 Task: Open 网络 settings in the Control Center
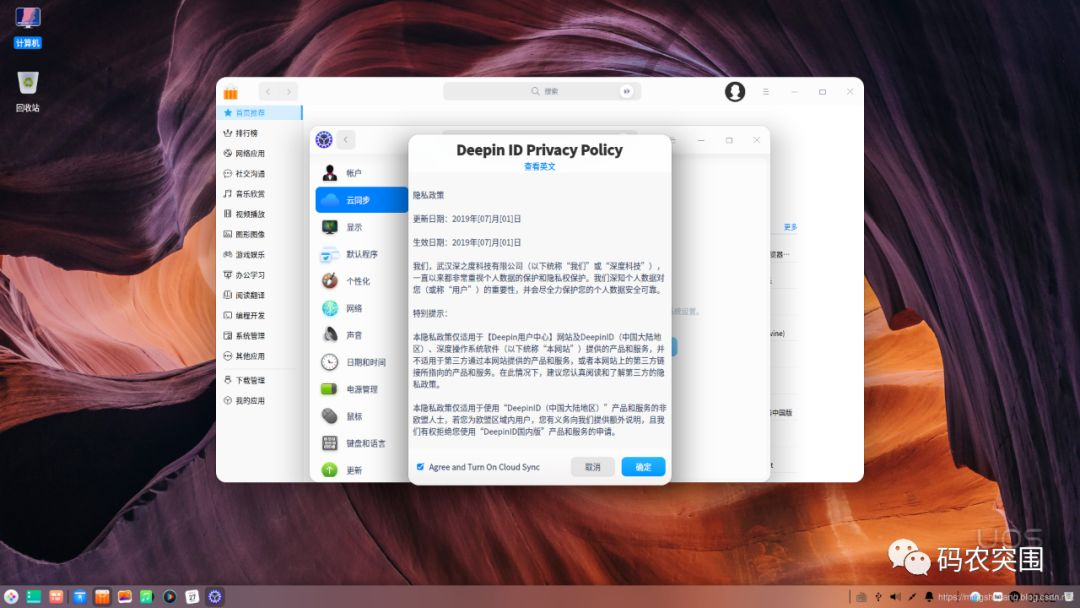coord(362,308)
